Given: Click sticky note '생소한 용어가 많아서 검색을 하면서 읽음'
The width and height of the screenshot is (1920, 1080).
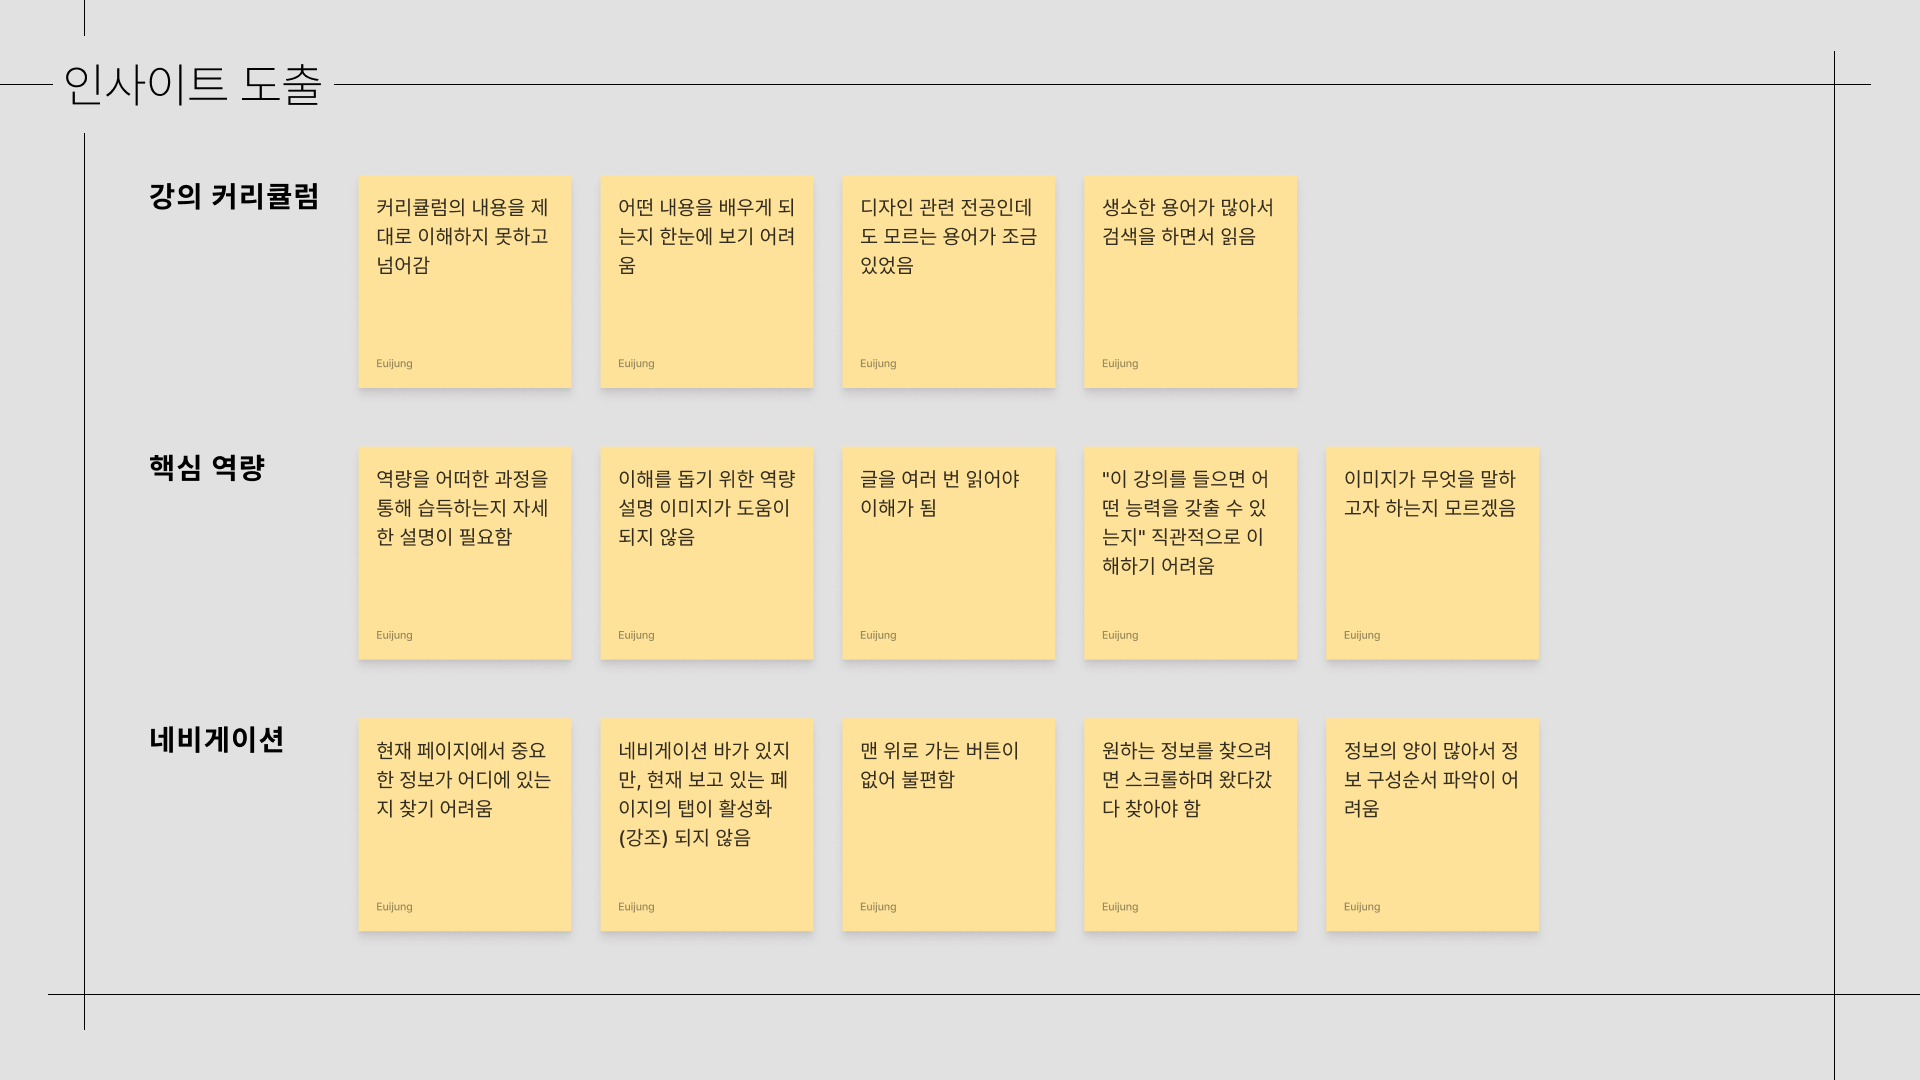Looking at the screenshot, I should [1190, 282].
